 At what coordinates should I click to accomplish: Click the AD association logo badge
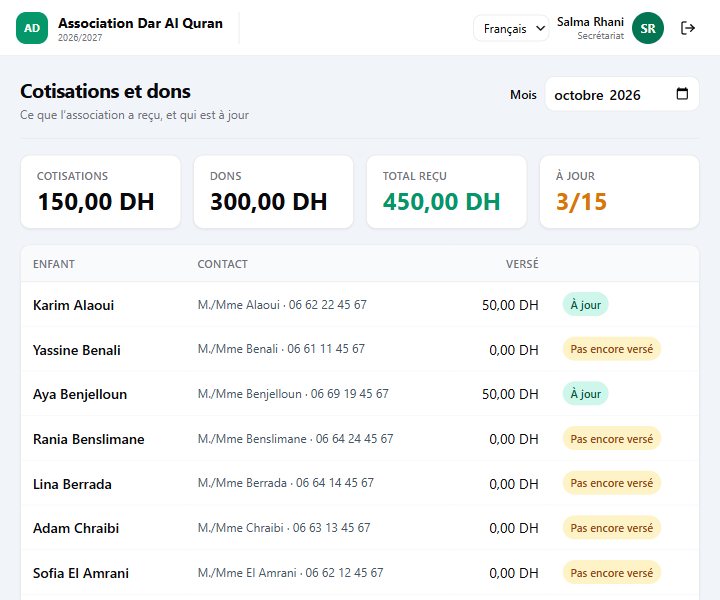(x=32, y=28)
